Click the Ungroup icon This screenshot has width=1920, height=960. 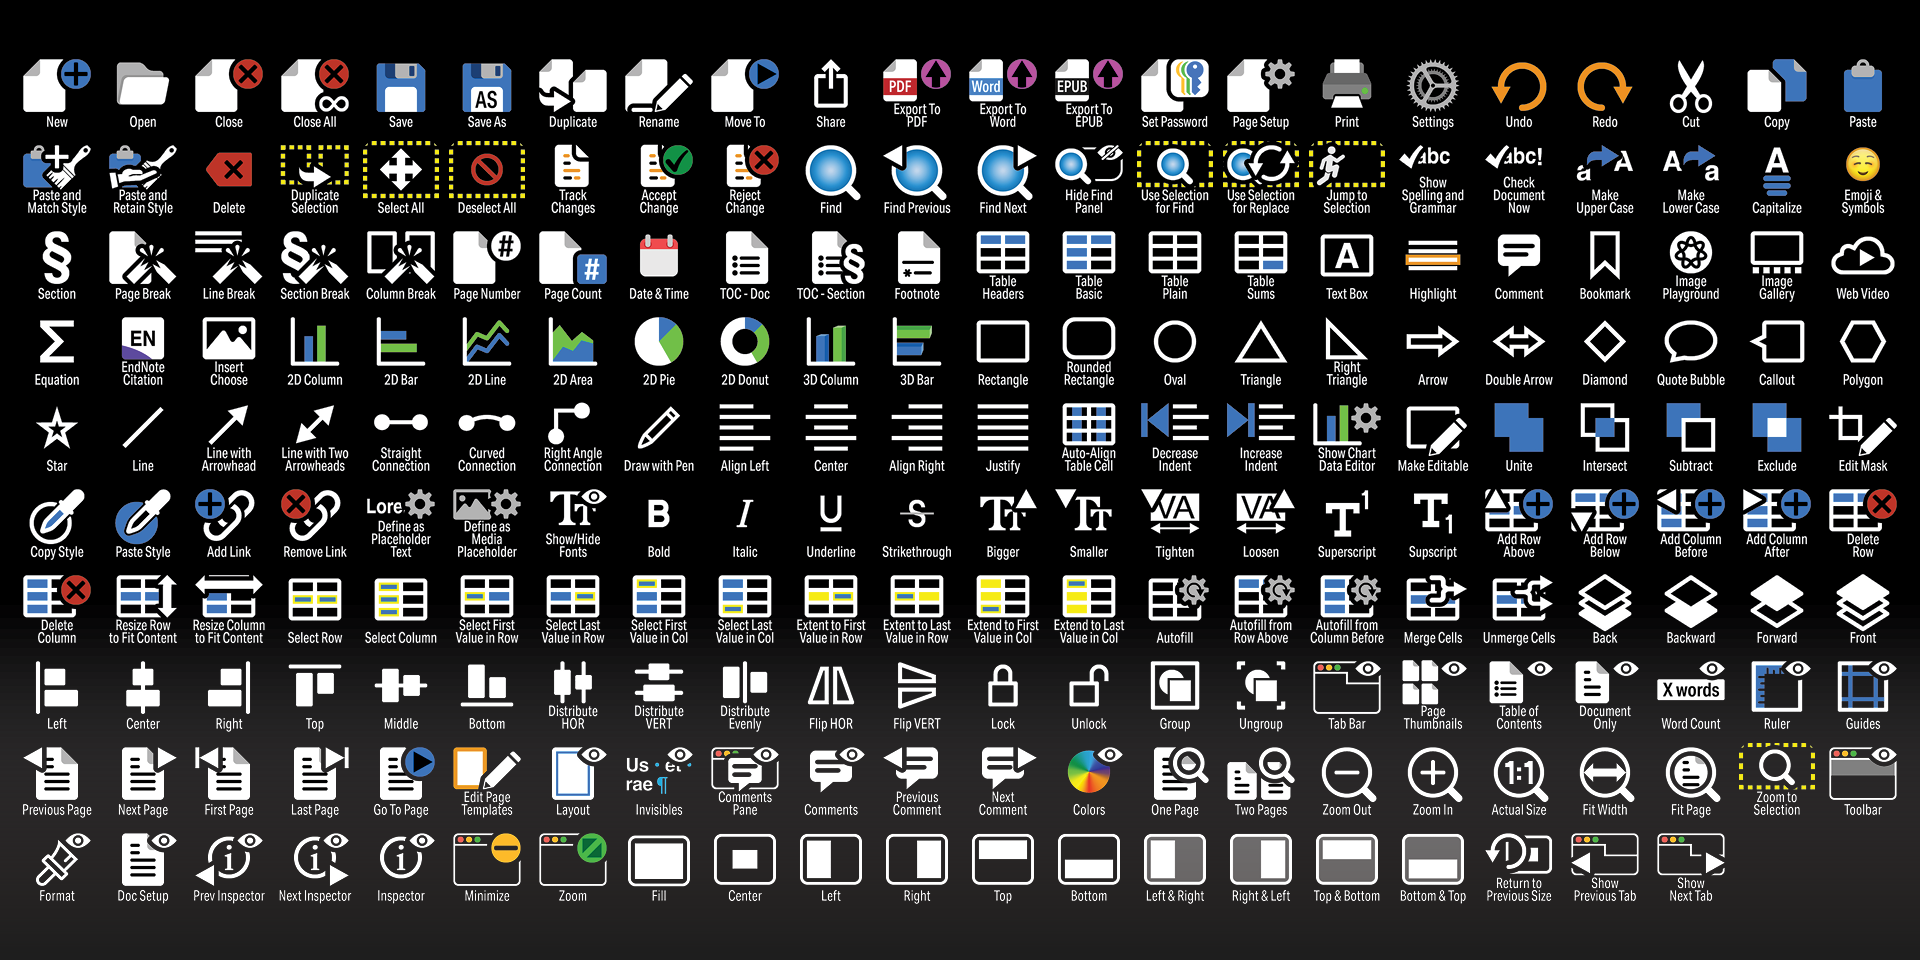pos(1261,688)
